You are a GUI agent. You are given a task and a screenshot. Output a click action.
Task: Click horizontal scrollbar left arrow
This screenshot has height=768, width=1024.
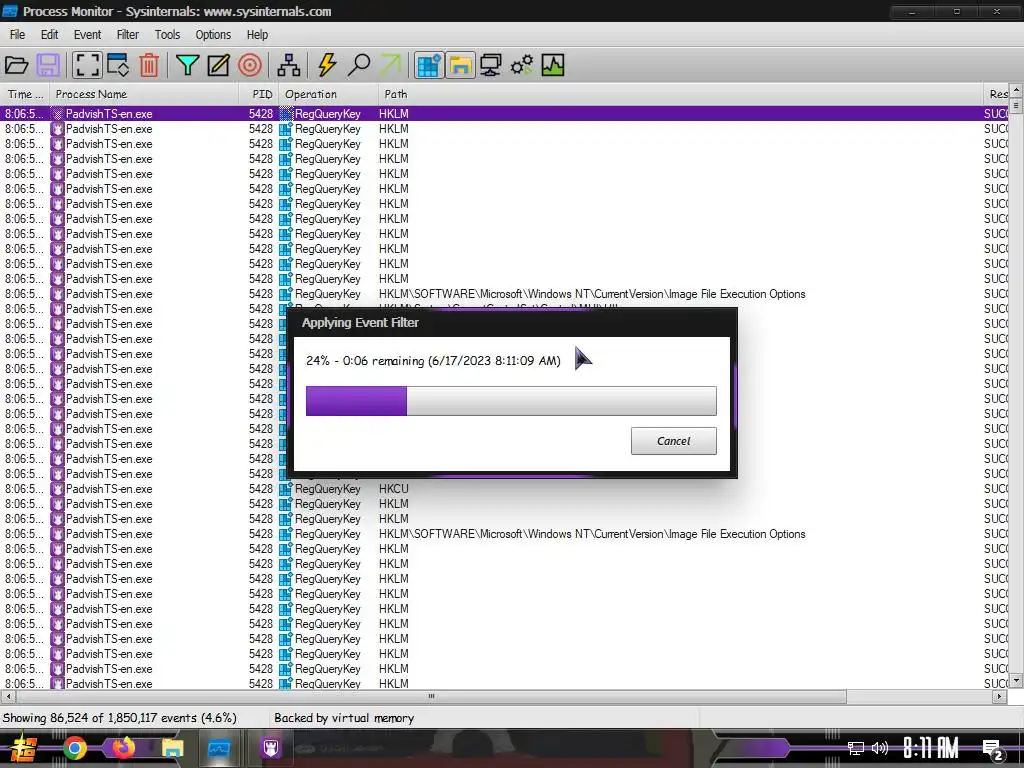7,696
